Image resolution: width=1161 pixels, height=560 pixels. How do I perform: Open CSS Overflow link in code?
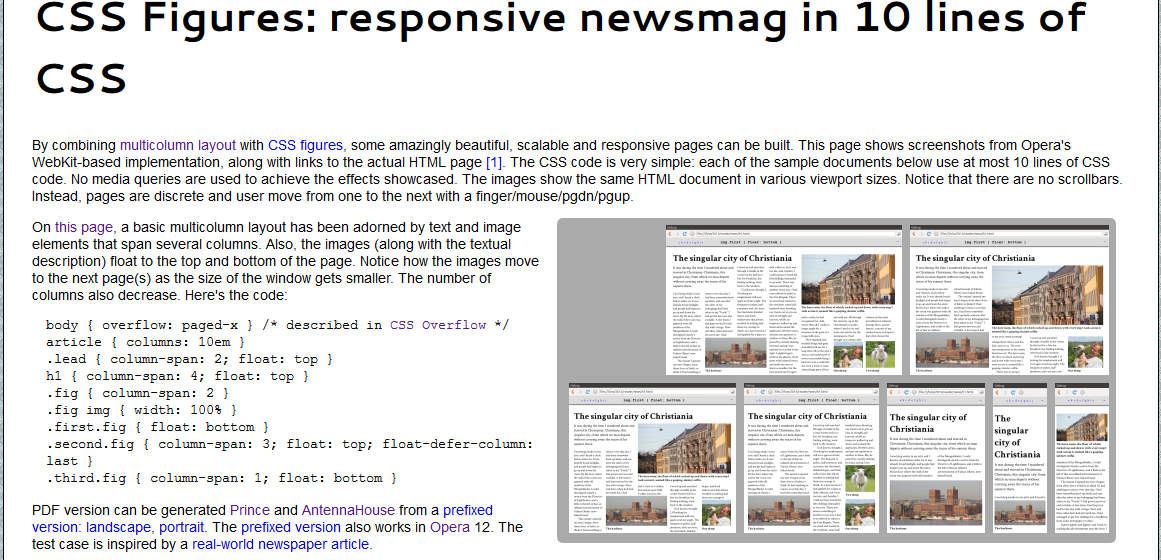click(438, 325)
